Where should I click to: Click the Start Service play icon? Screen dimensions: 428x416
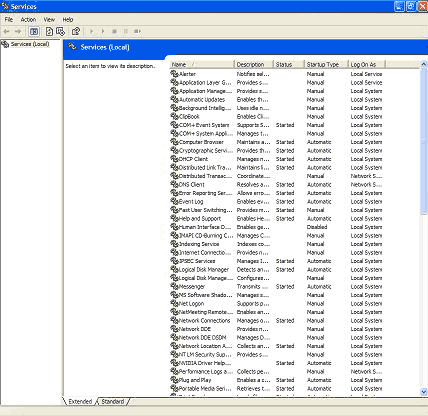[x=91, y=31]
